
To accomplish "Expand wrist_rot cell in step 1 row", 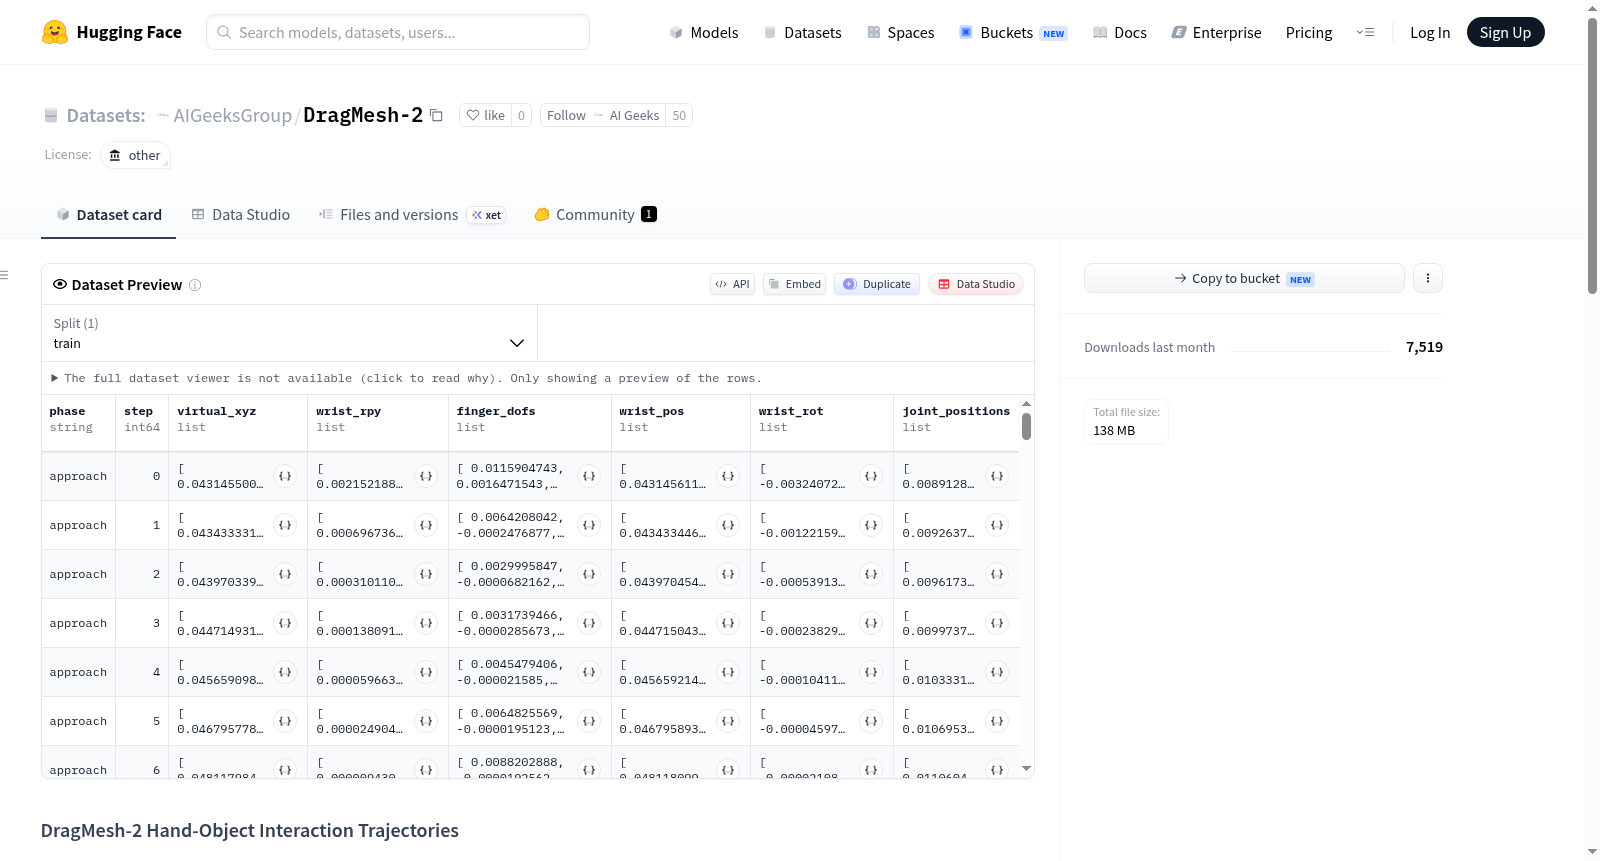I will 871,525.
